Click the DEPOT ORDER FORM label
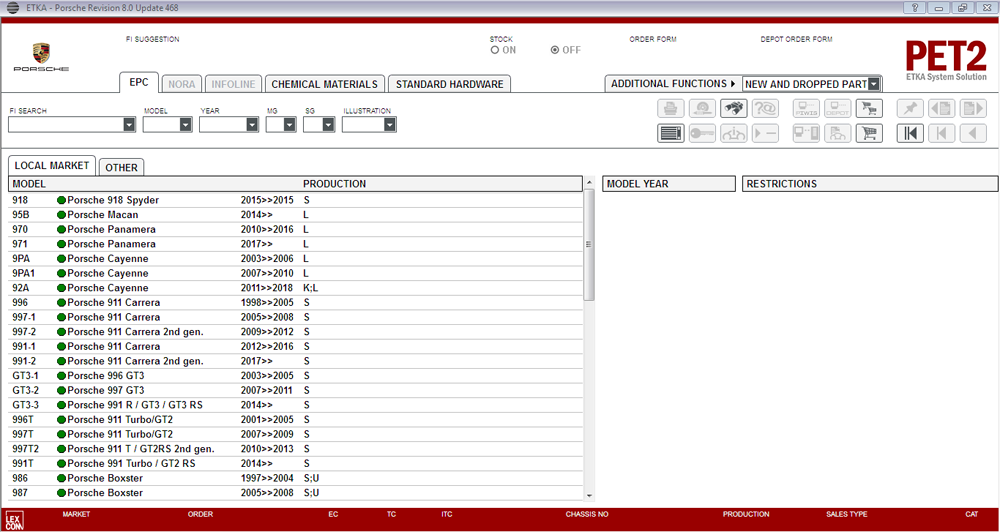The height and width of the screenshot is (532, 1000). 797,40
